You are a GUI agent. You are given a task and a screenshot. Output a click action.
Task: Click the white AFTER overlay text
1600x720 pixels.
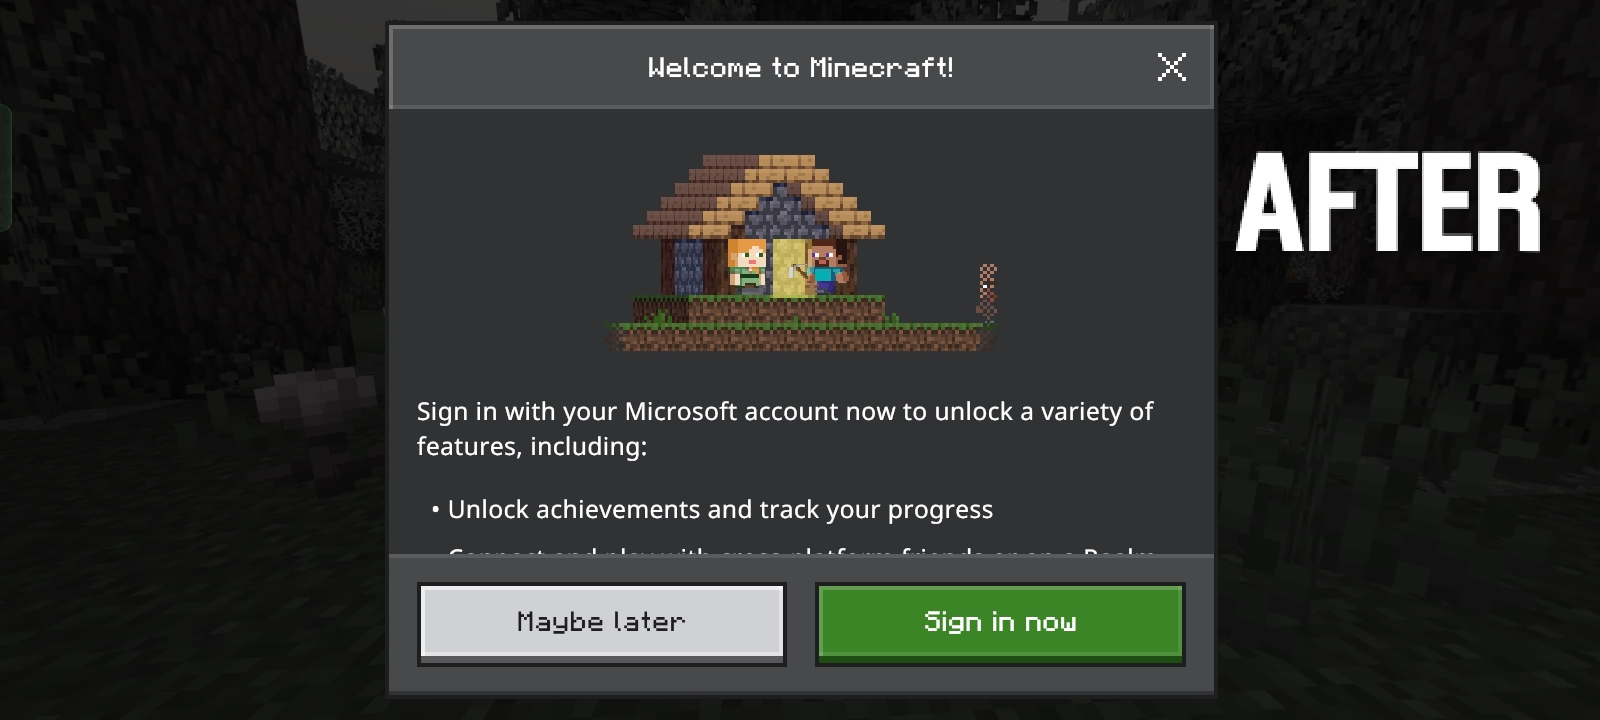[x=1389, y=202]
